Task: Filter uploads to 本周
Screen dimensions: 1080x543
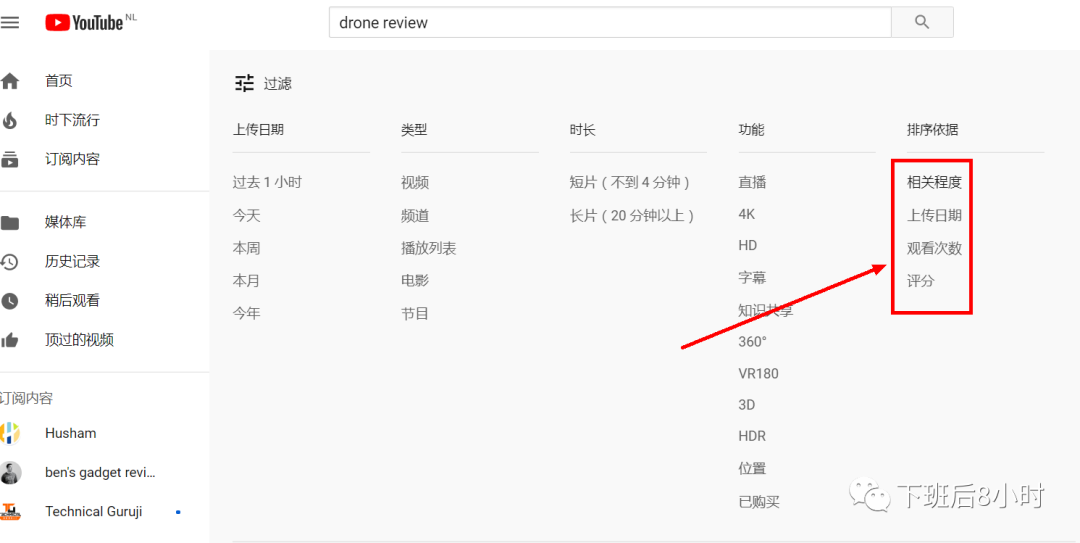Action: pos(247,248)
